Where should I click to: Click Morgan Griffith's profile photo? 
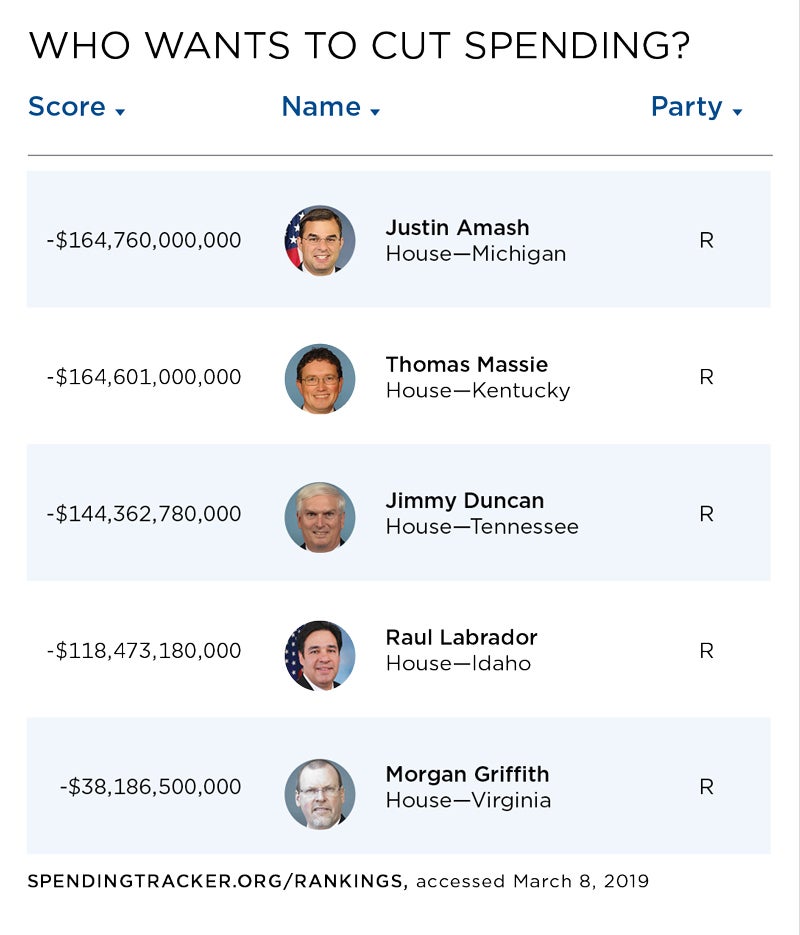320,792
